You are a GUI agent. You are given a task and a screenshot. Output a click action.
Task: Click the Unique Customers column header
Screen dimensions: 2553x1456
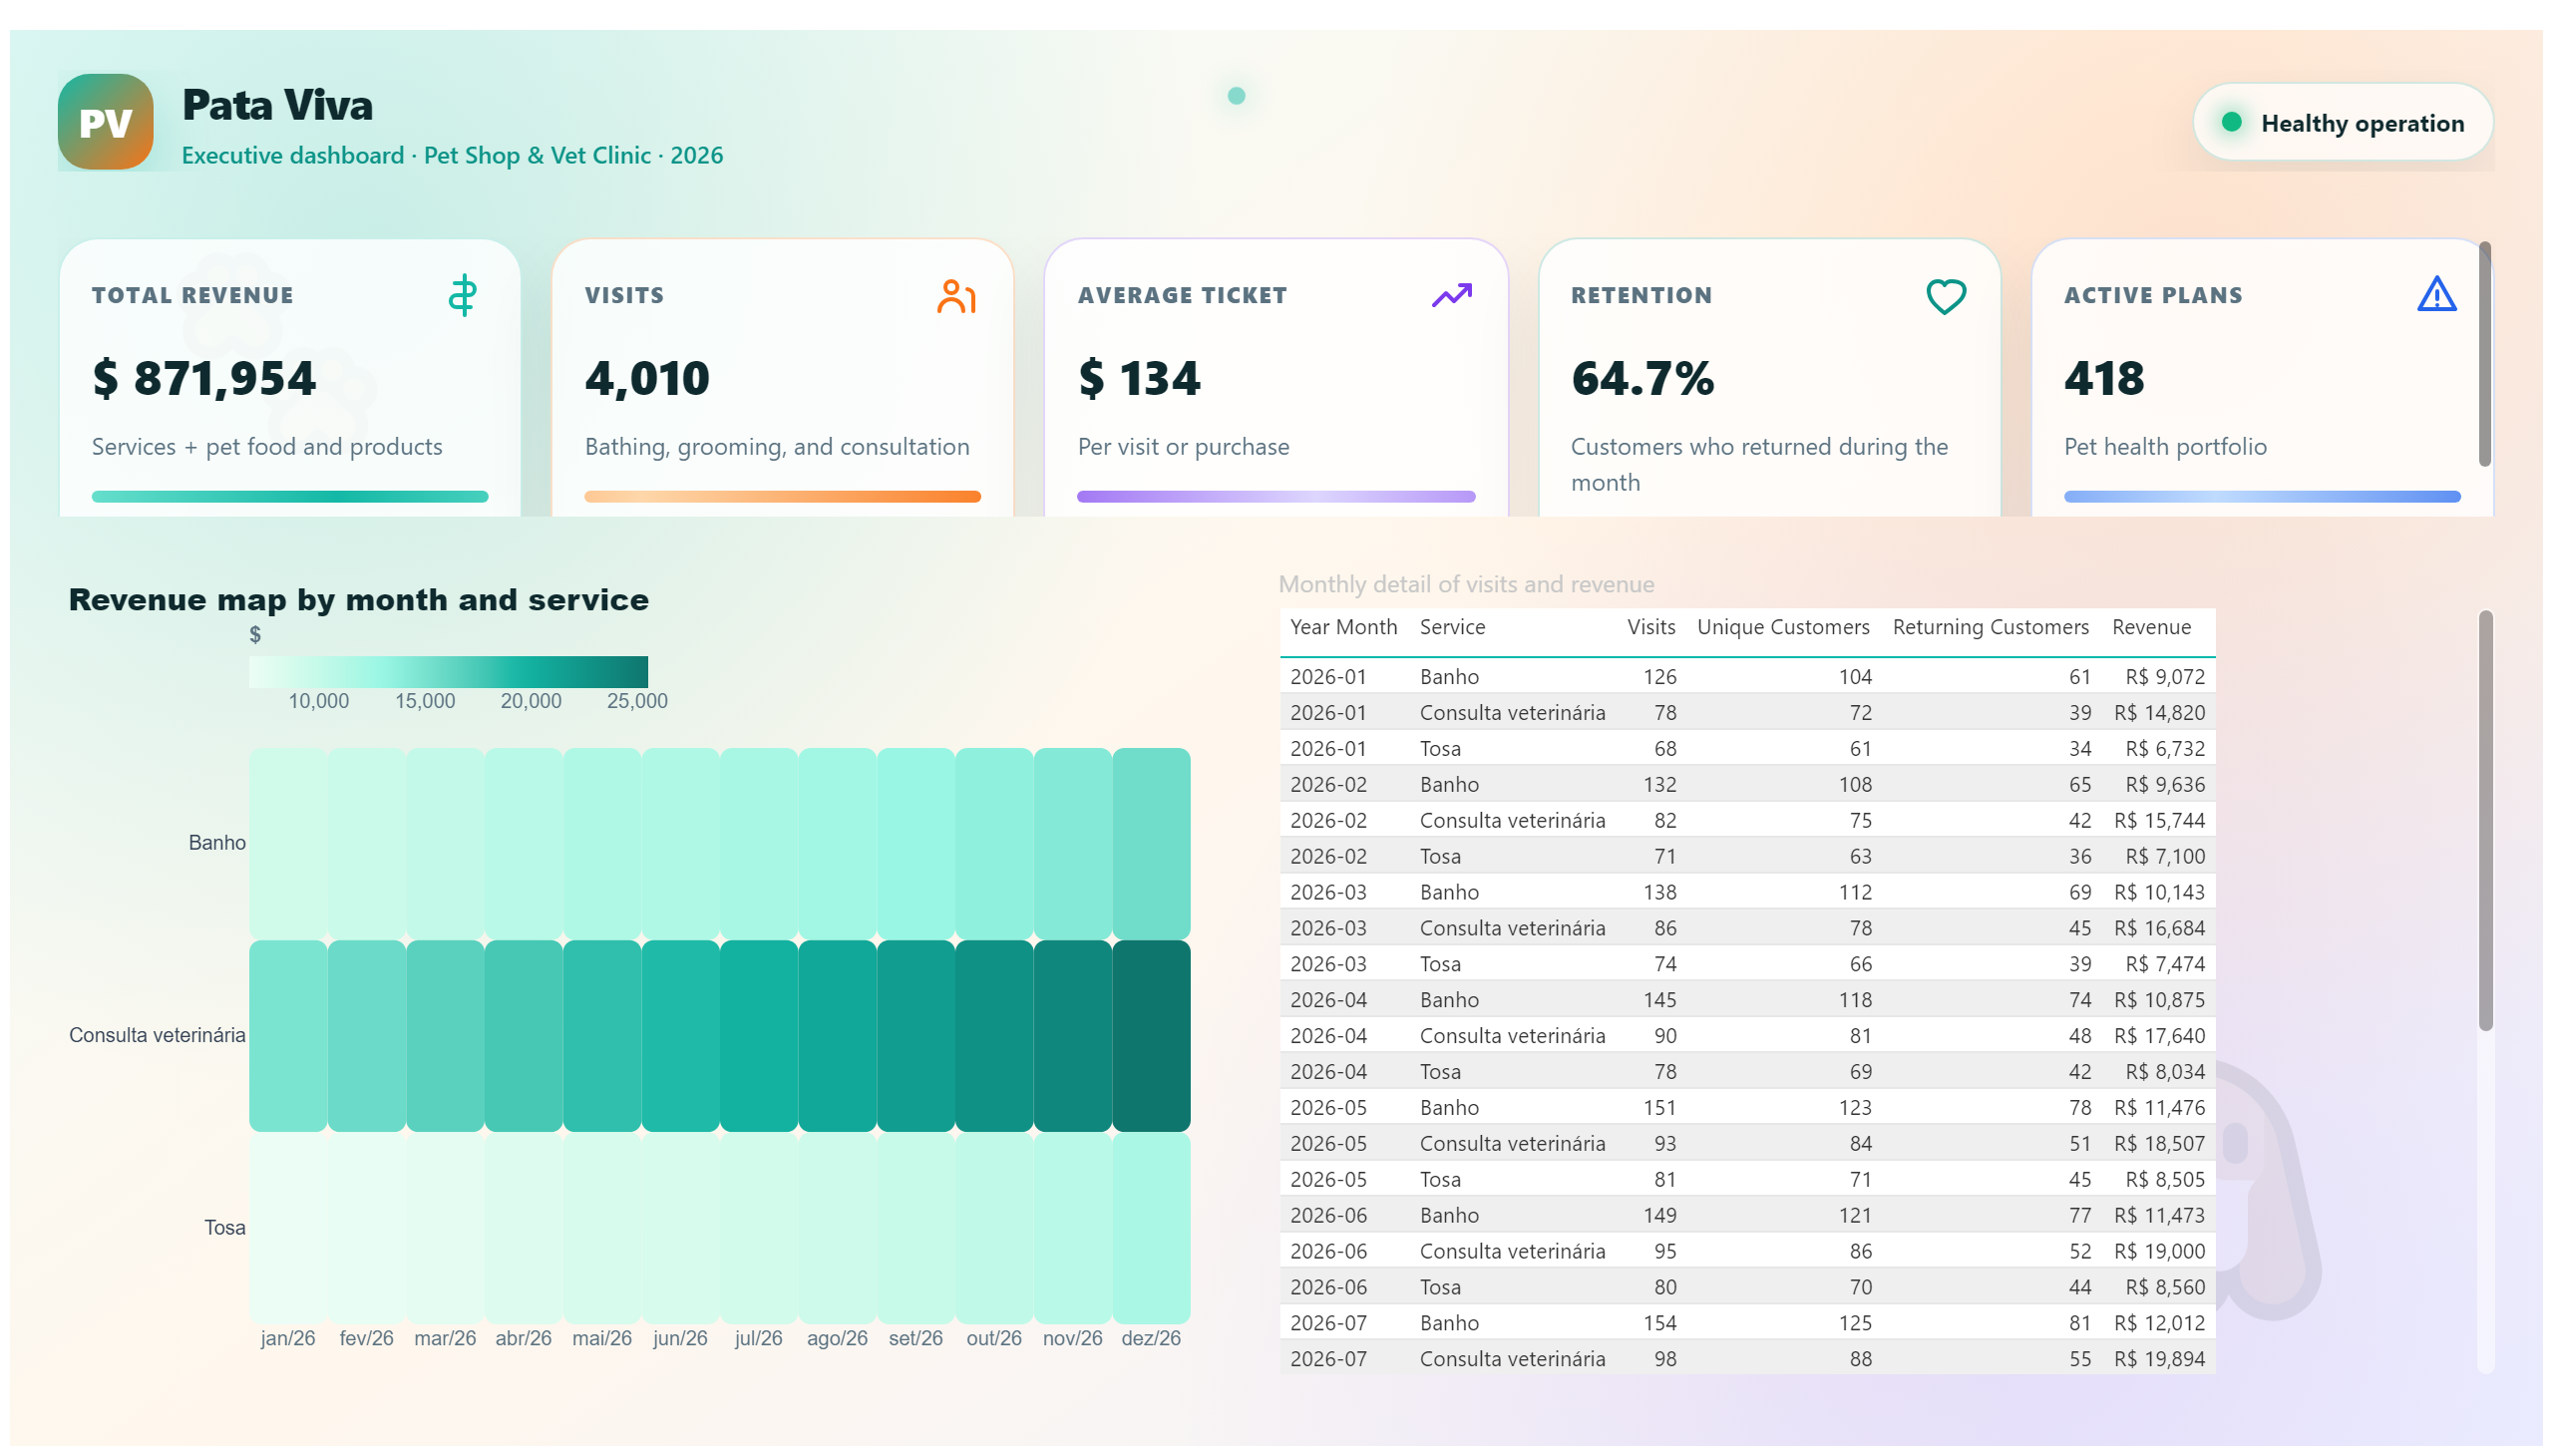1782,627
